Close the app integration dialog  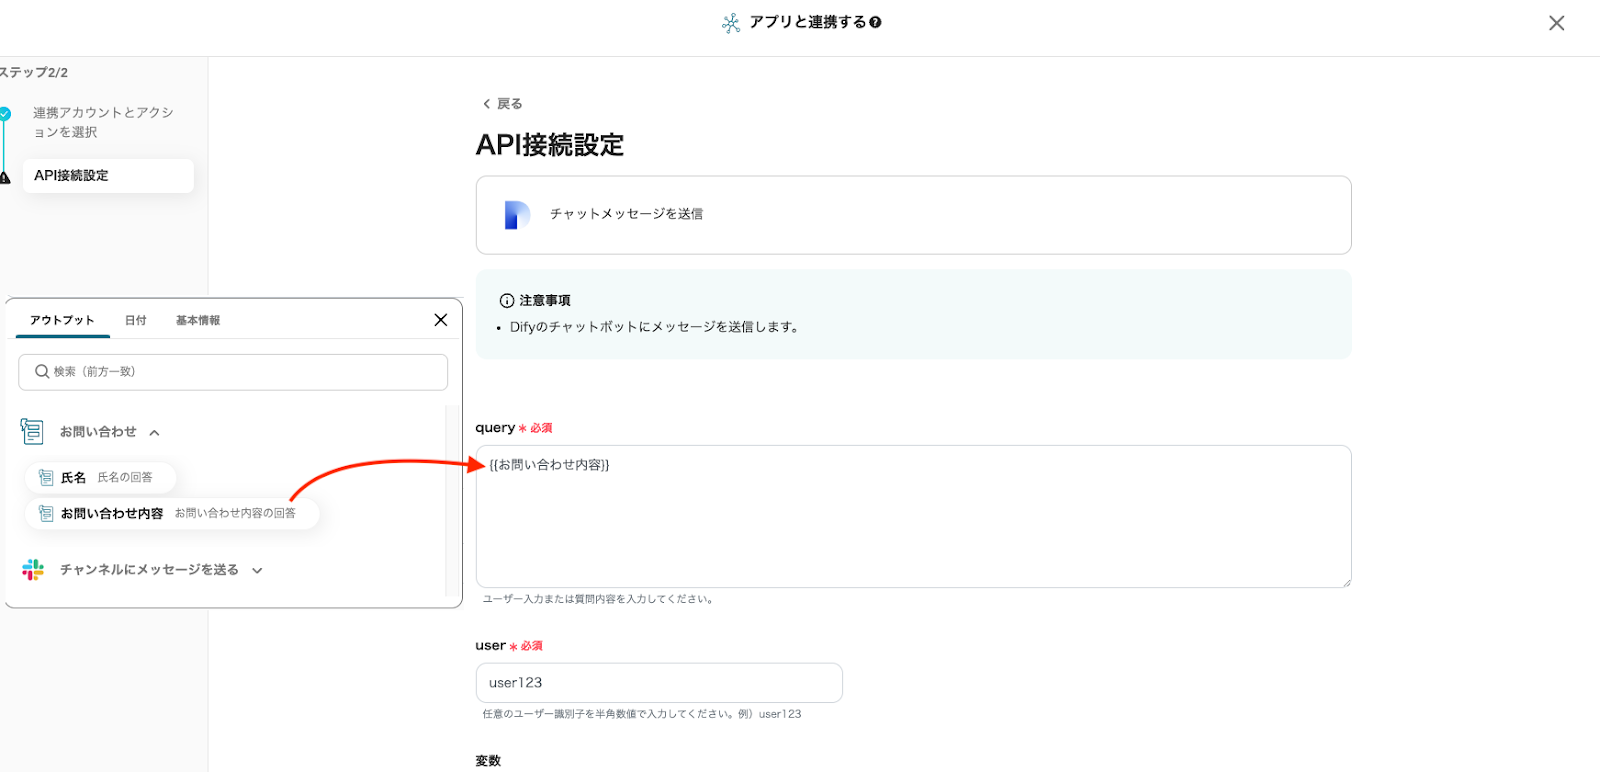click(1556, 23)
